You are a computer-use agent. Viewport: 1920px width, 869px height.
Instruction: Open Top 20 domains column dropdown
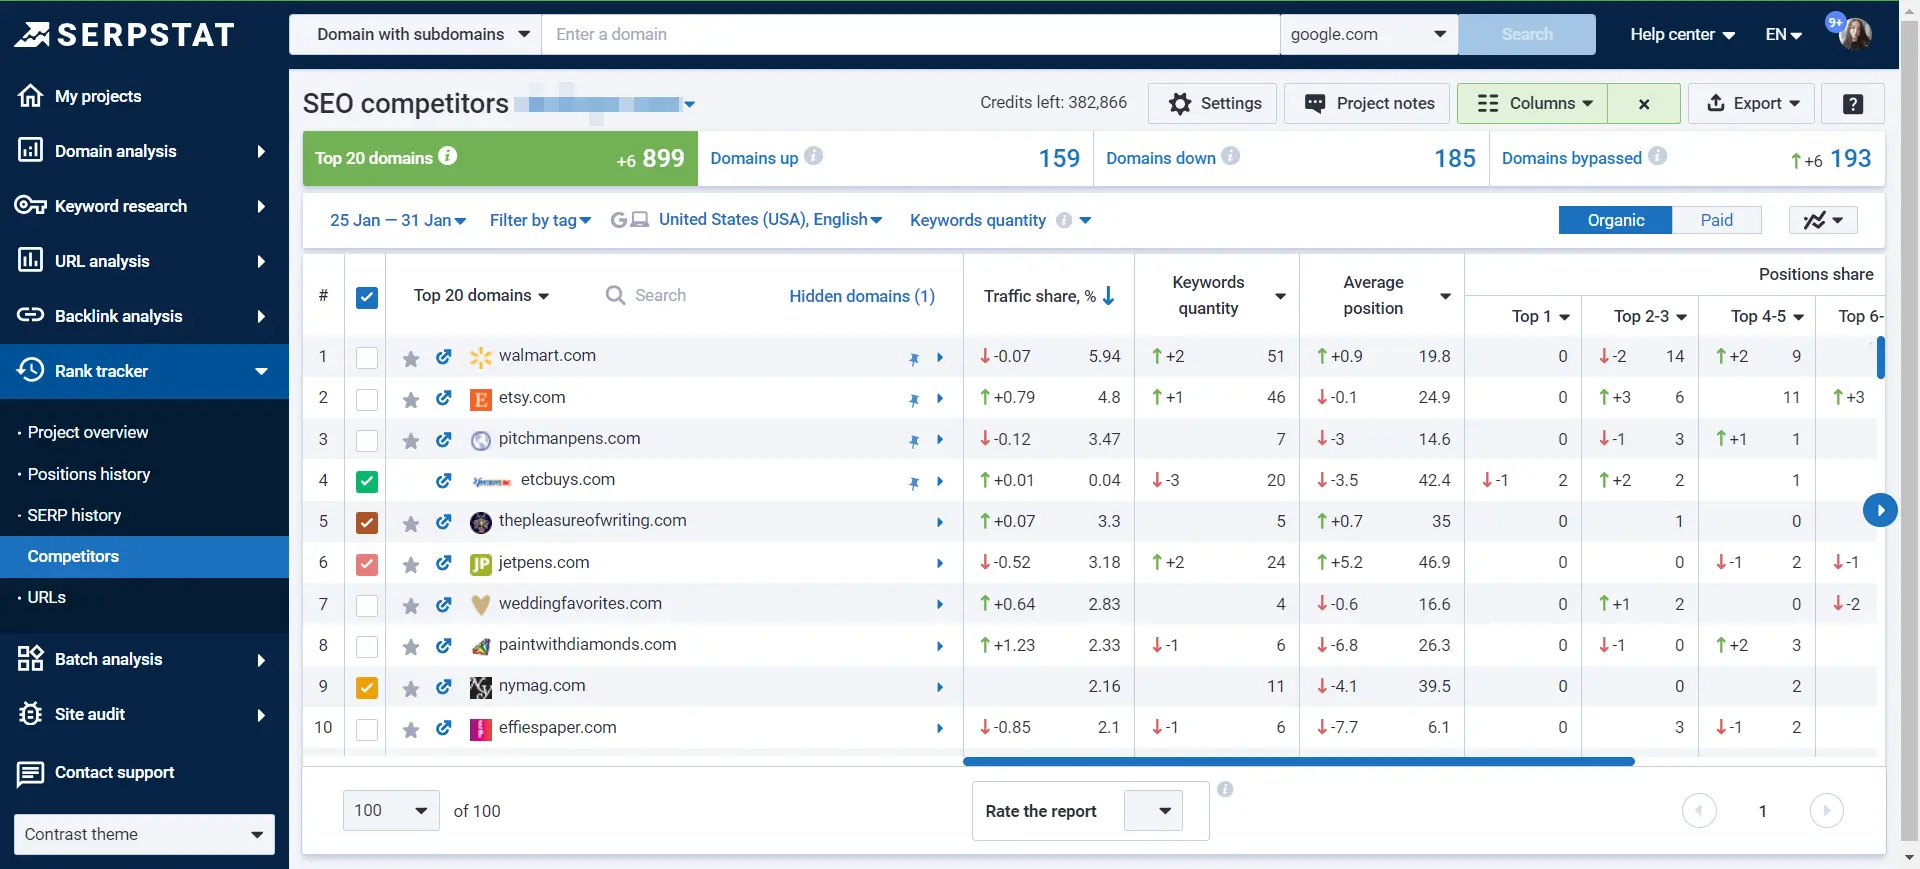(481, 295)
